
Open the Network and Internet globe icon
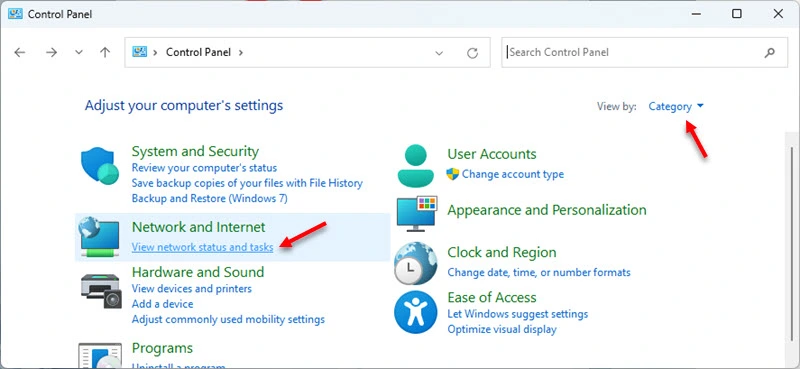pyautogui.click(x=99, y=237)
